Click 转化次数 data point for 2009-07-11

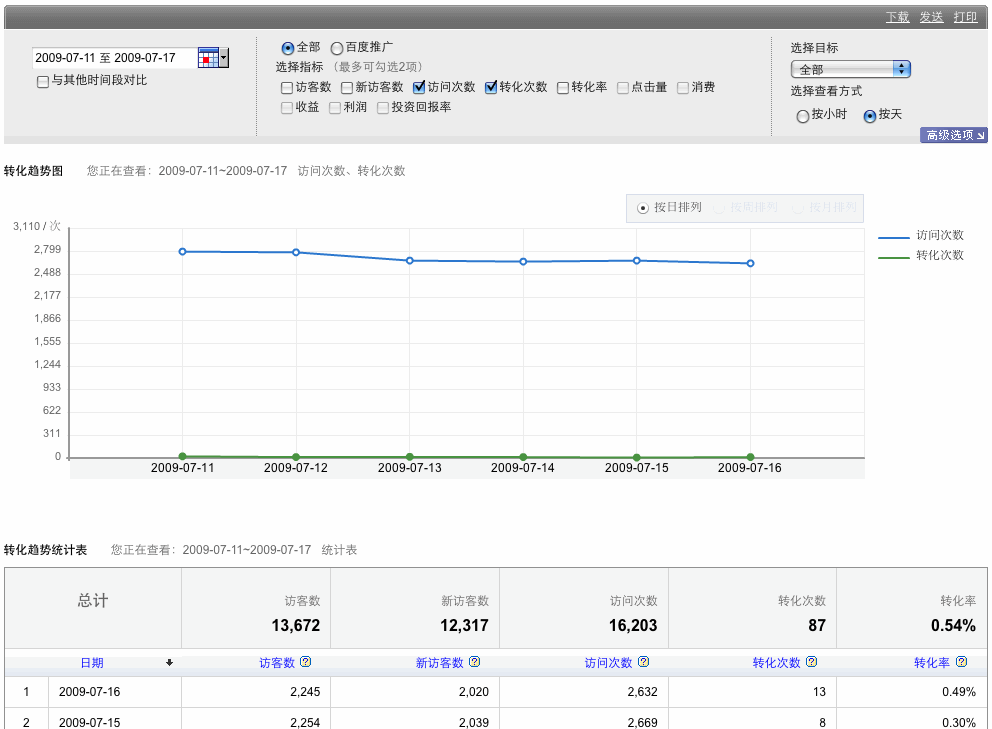pyautogui.click(x=182, y=456)
